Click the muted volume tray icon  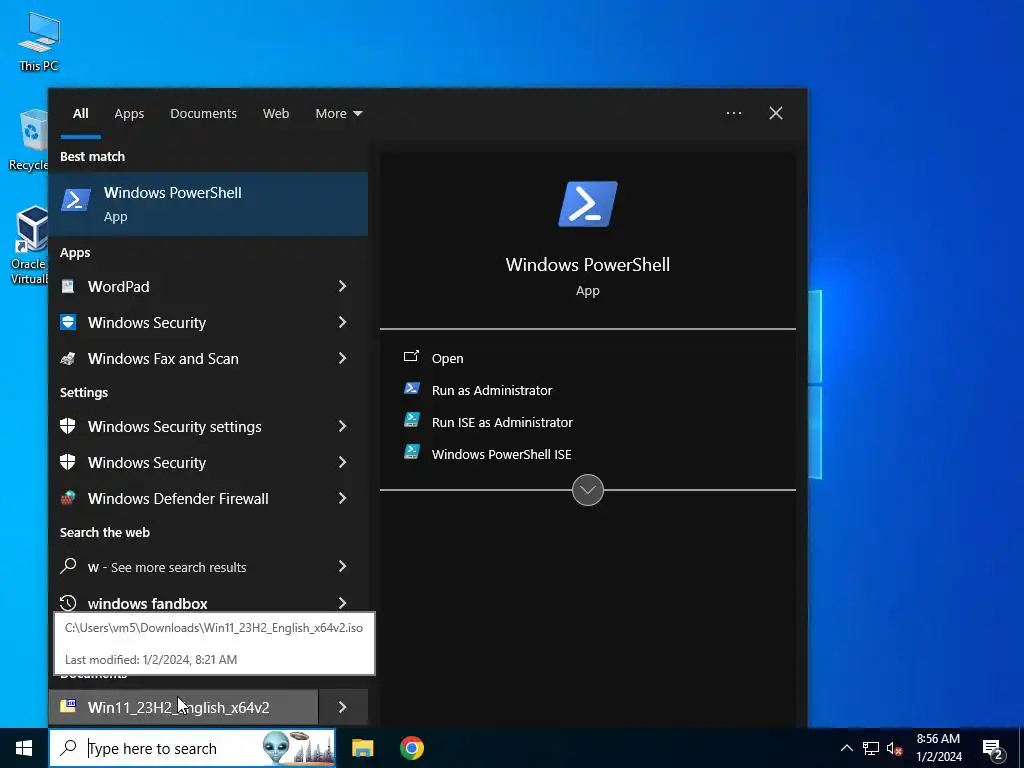(895, 748)
